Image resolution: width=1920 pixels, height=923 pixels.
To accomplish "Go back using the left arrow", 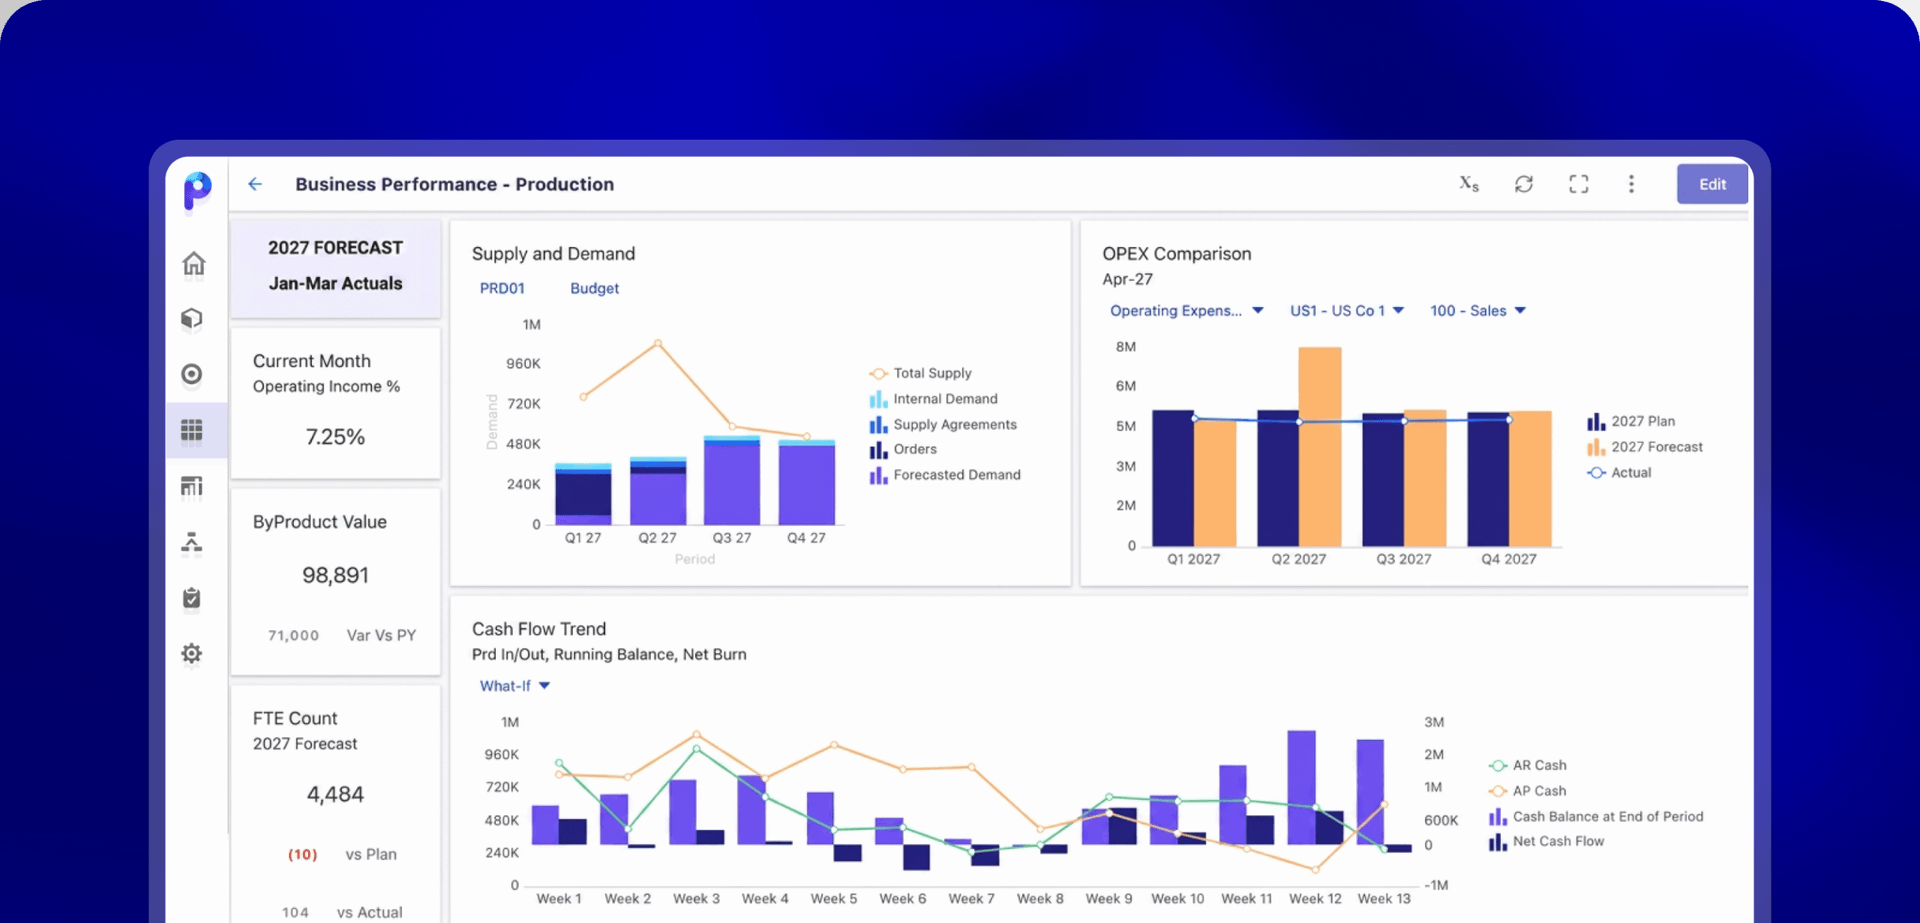I will [255, 184].
